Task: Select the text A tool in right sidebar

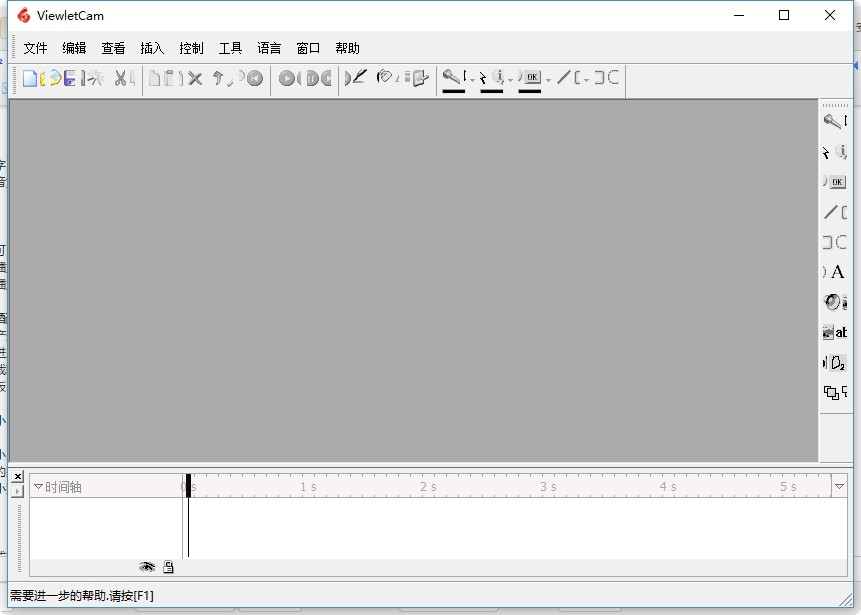Action: [837, 272]
